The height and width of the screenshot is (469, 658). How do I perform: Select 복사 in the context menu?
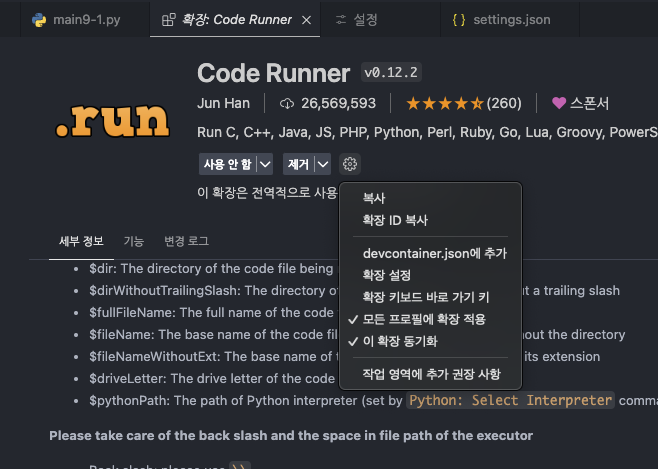pos(431,198)
